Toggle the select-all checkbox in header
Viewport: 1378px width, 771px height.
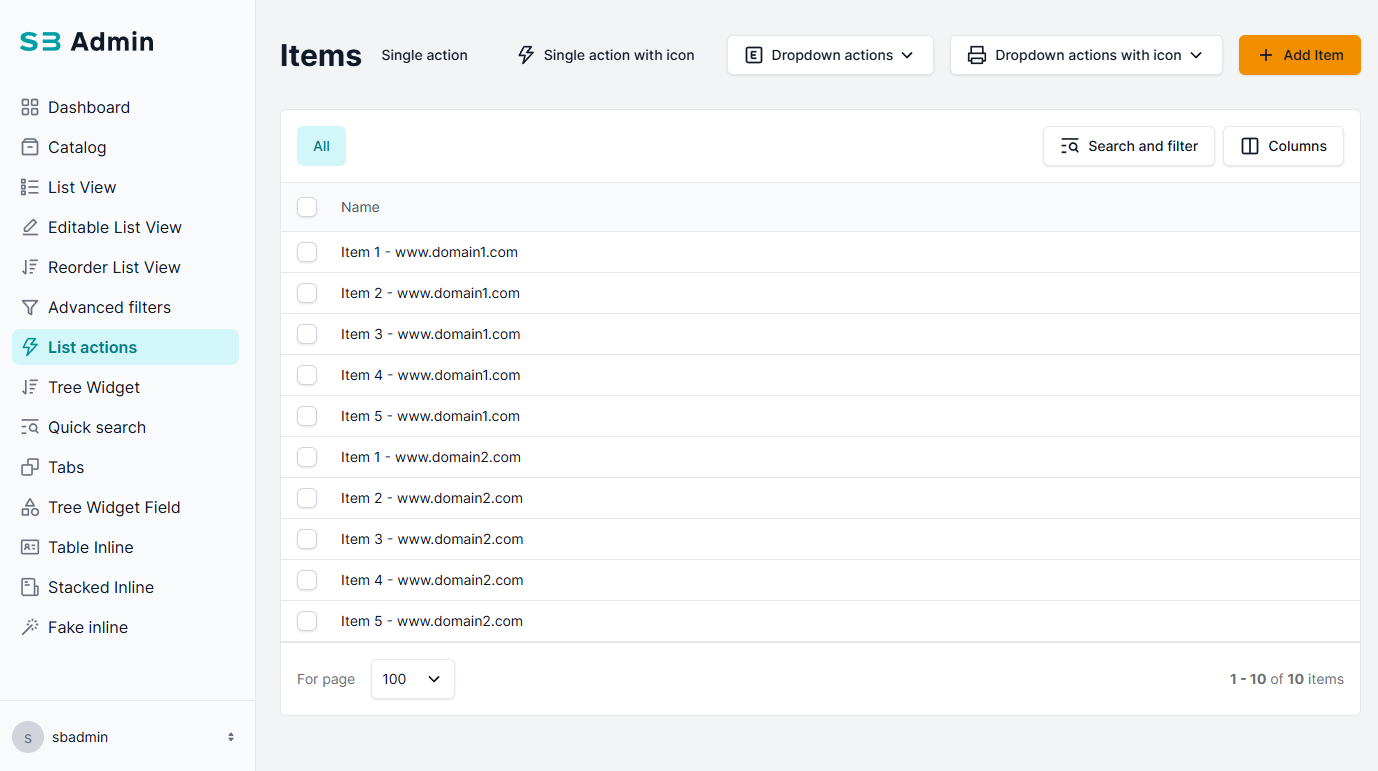coord(307,207)
